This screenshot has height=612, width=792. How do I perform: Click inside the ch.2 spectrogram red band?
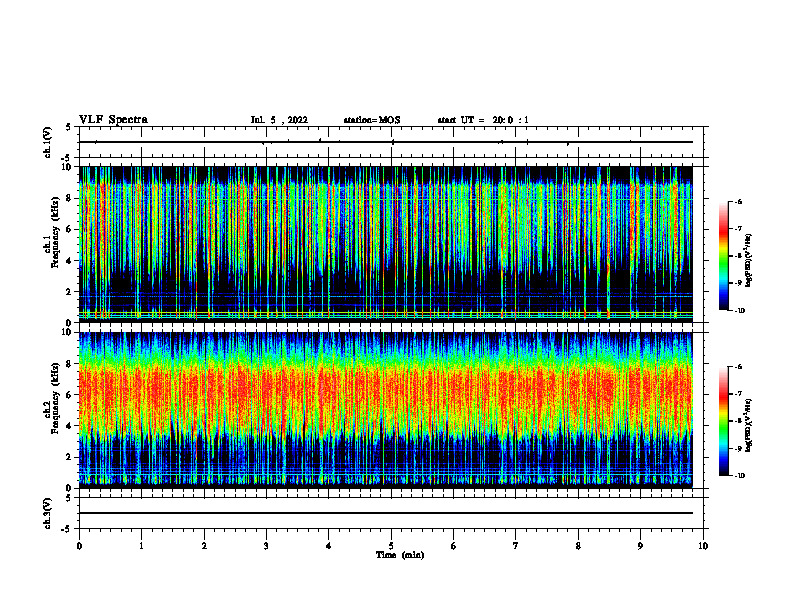386,394
